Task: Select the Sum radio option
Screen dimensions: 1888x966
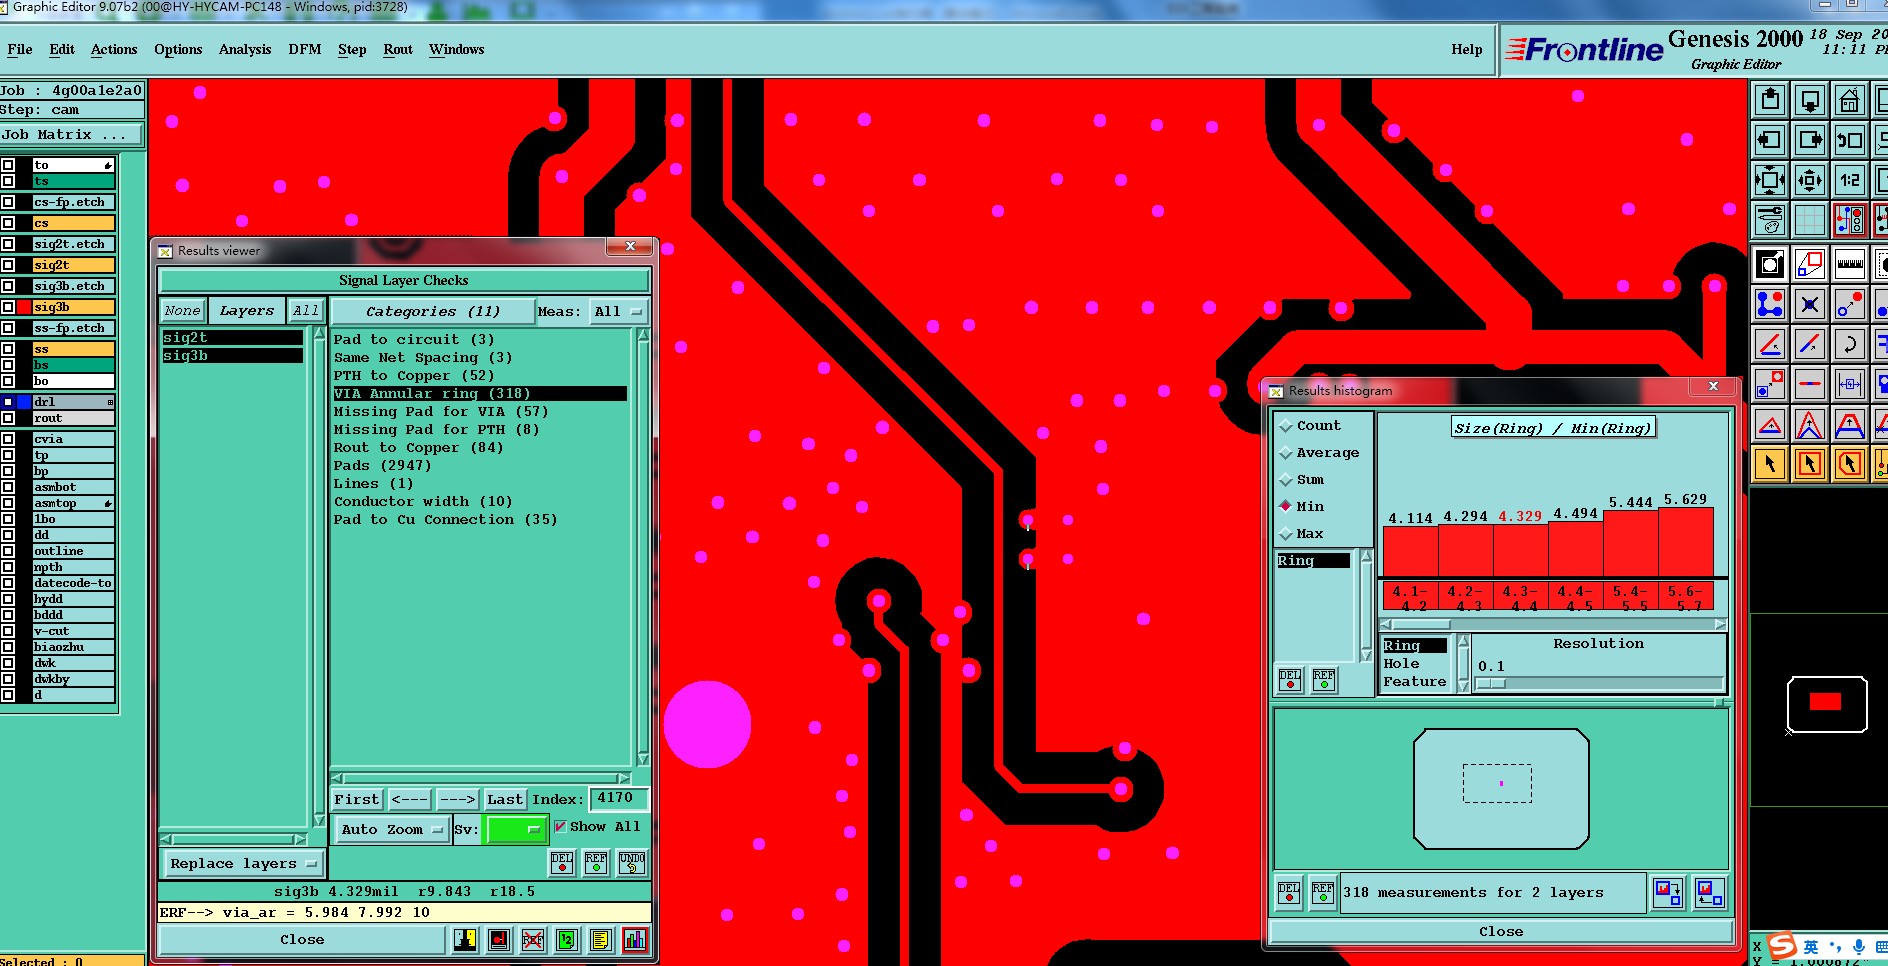Action: tap(1301, 480)
